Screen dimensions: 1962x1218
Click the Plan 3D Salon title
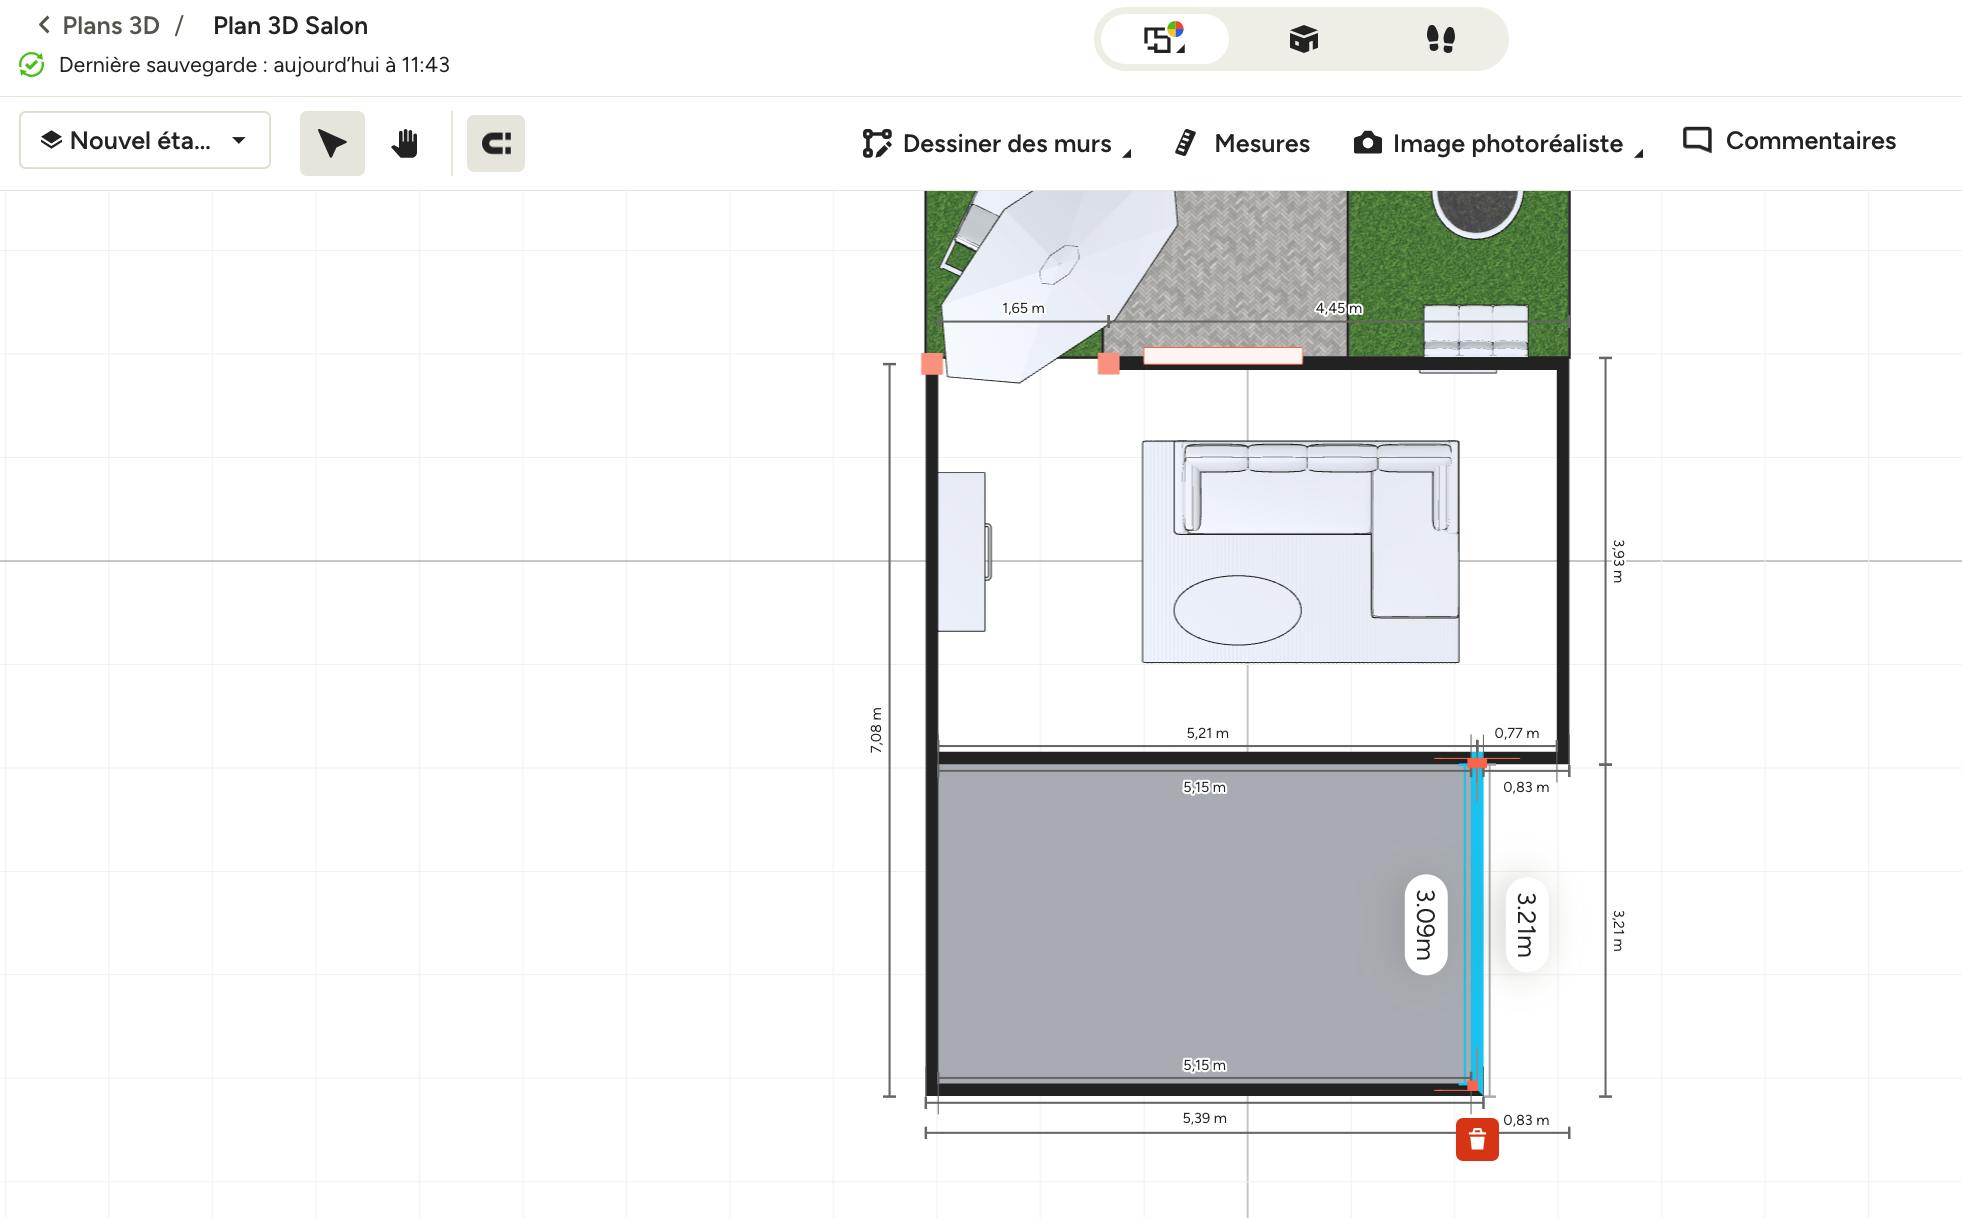tap(290, 26)
